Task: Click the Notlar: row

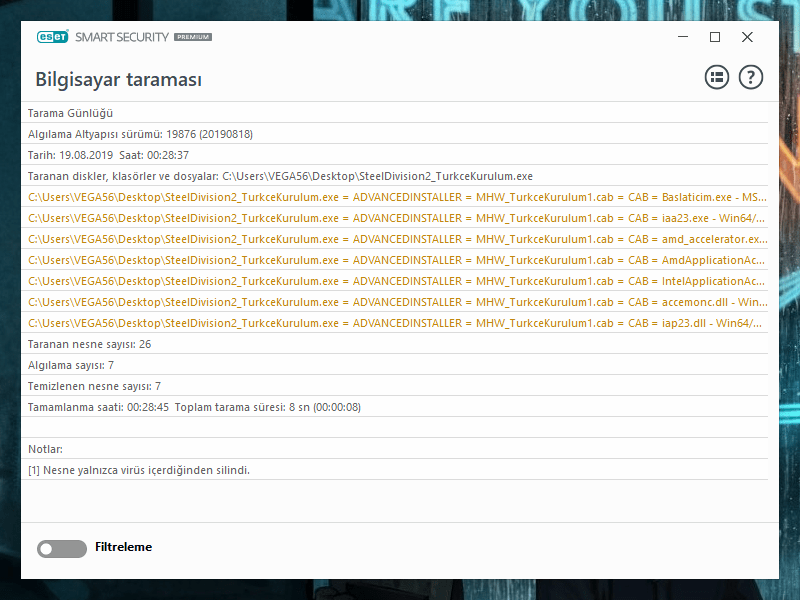Action: [395, 448]
